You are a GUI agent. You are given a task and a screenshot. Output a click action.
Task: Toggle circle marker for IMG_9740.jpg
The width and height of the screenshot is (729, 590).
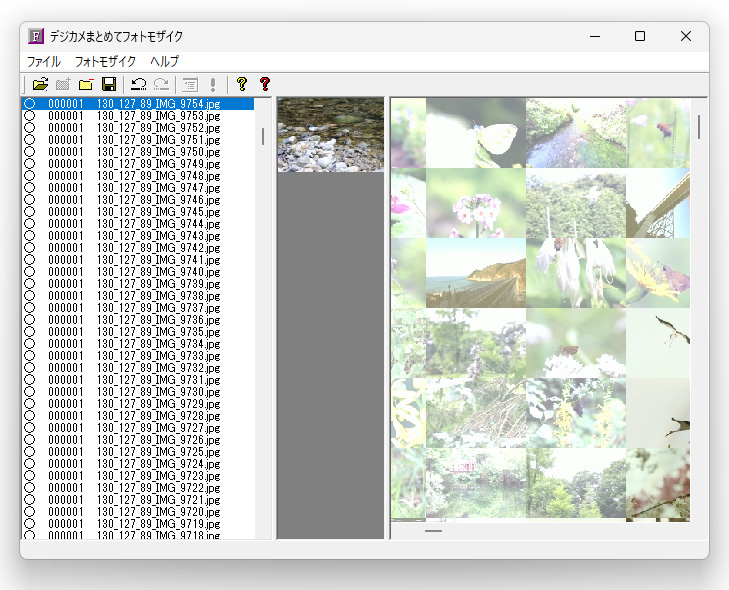[x=30, y=272]
